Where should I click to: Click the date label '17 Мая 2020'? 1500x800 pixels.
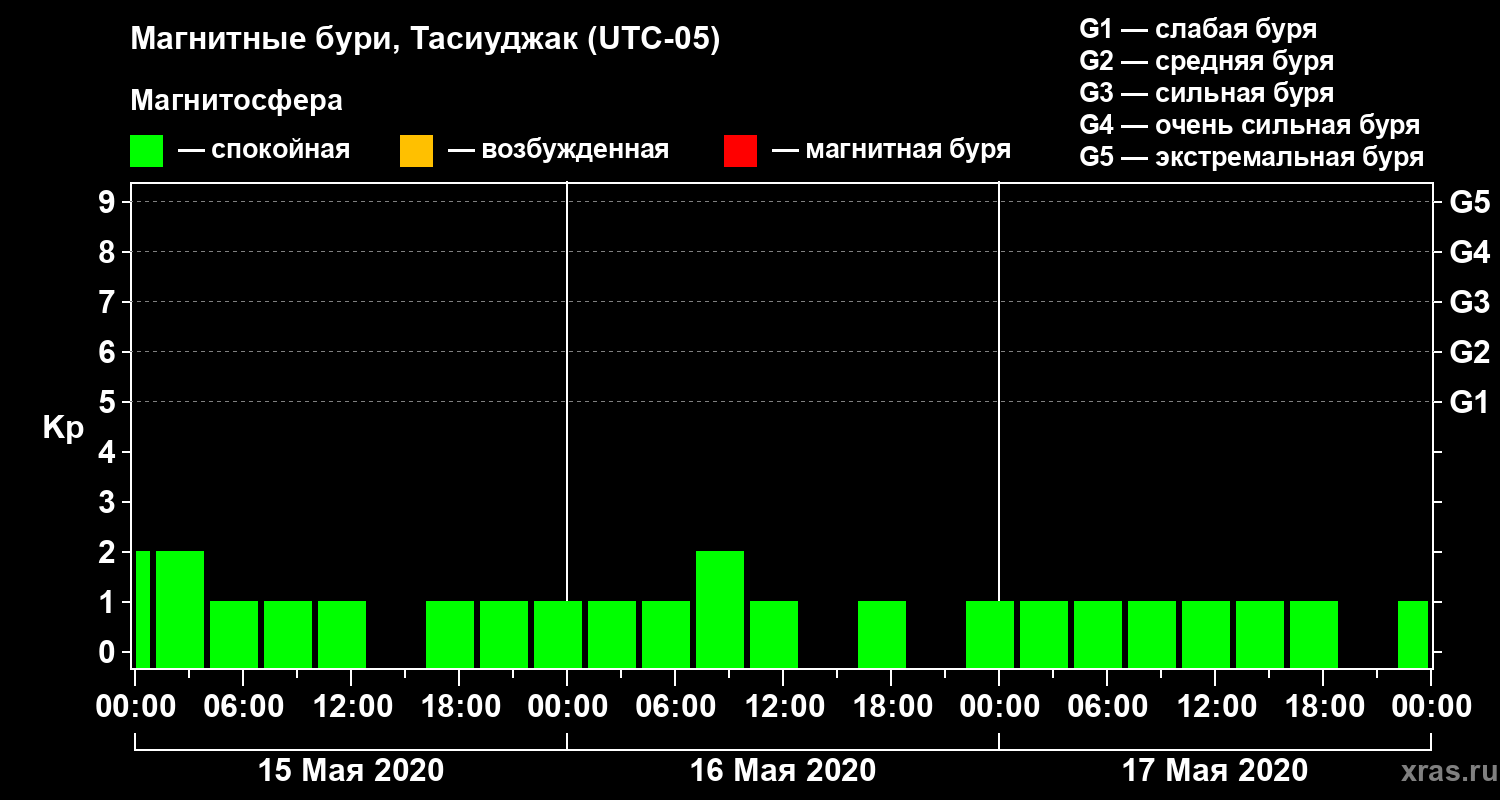pyautogui.click(x=1215, y=771)
